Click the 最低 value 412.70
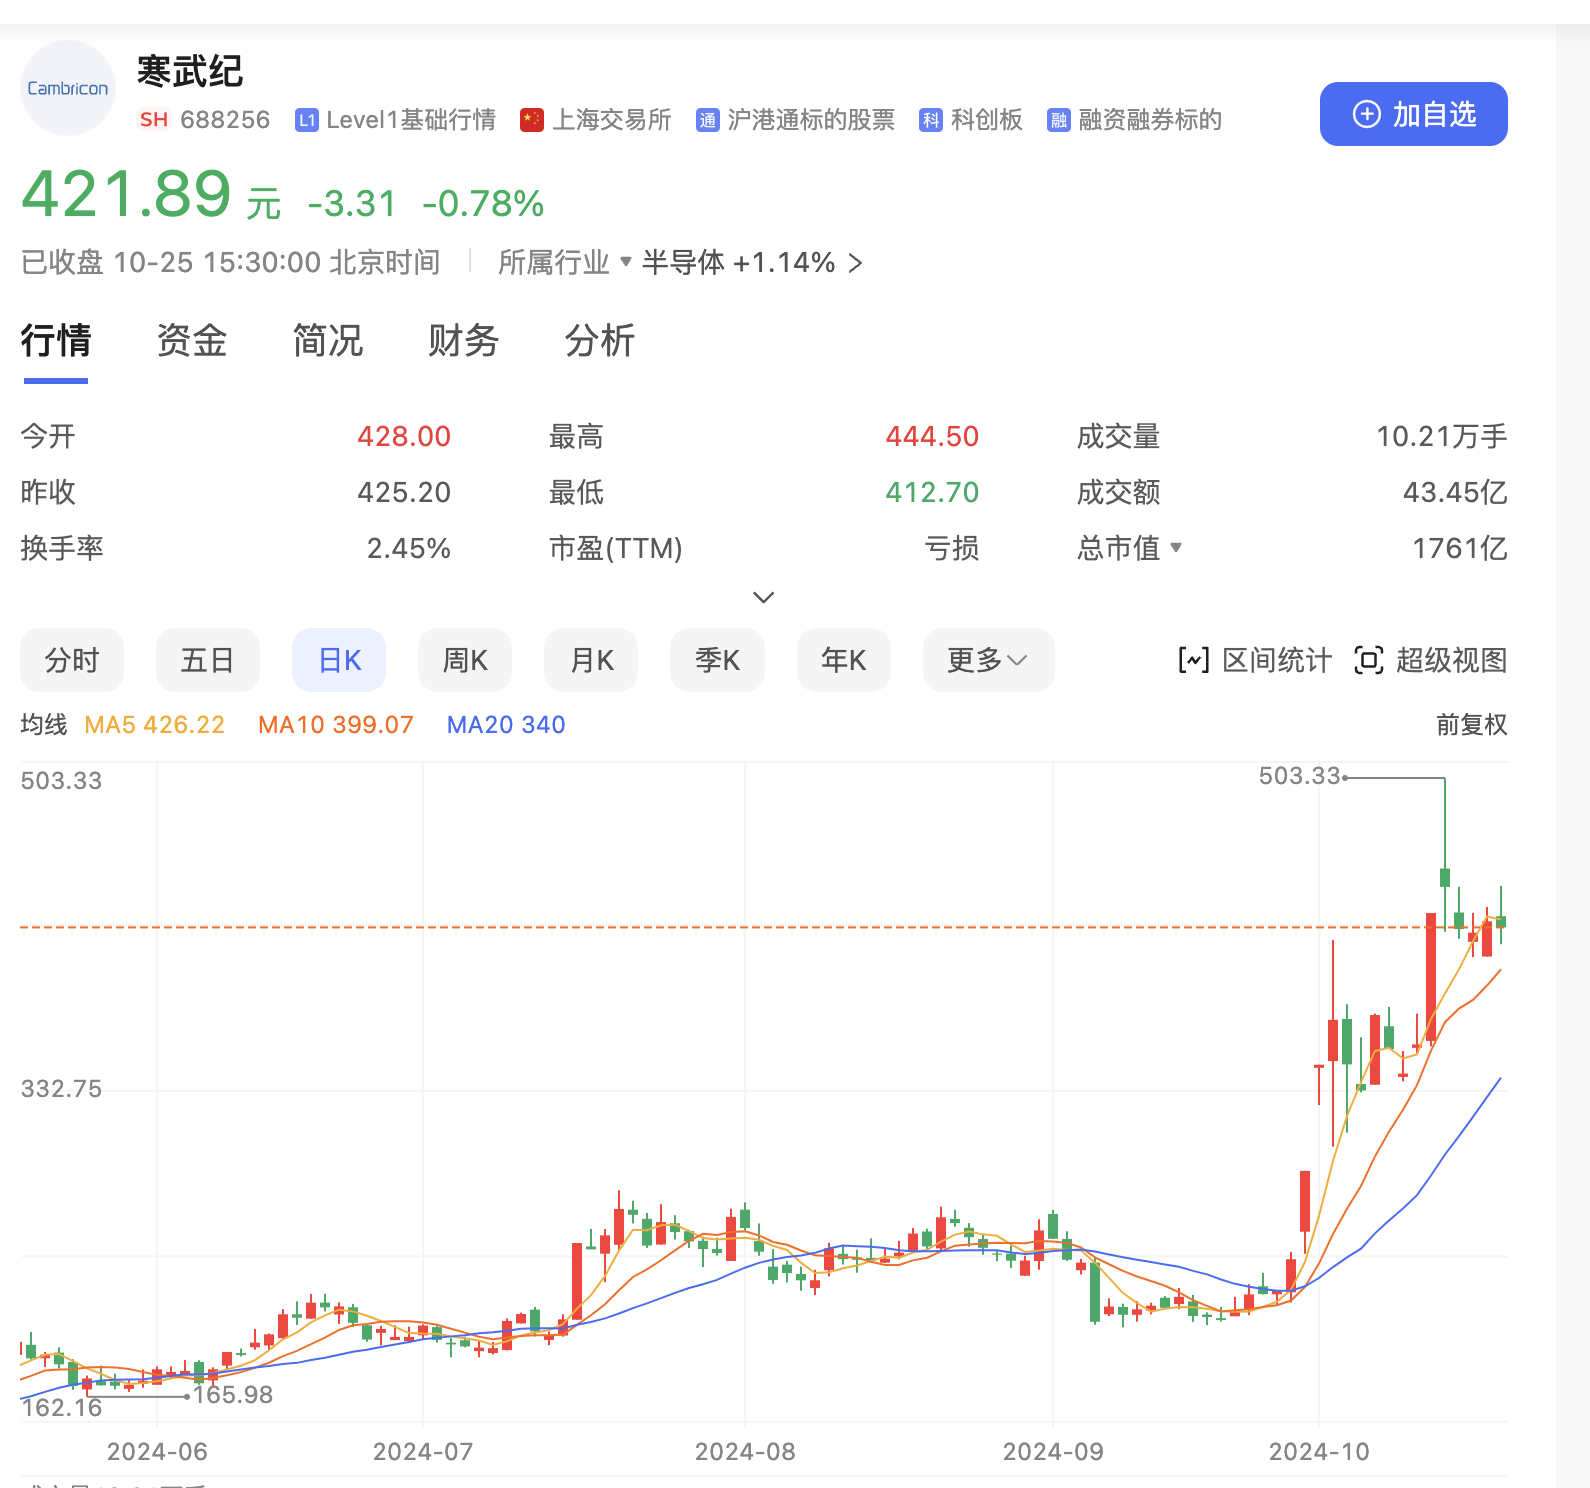 (932, 492)
